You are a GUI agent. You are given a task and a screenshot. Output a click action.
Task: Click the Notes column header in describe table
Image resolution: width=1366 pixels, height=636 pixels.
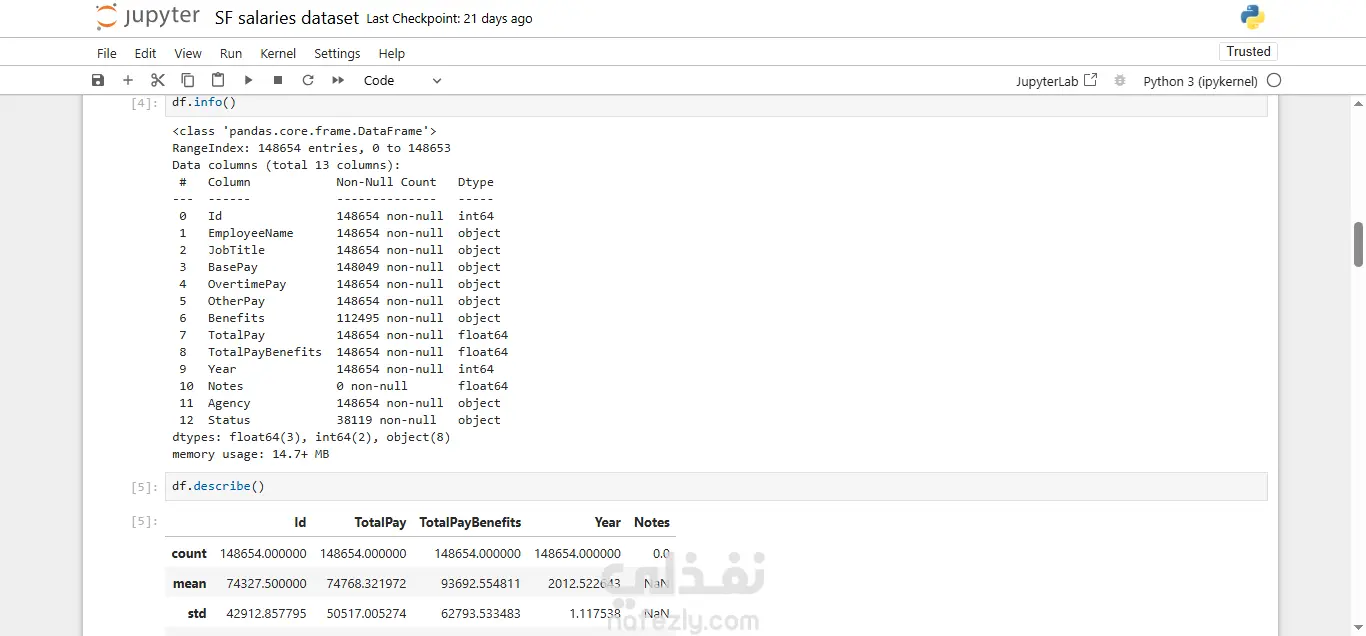tap(652, 522)
